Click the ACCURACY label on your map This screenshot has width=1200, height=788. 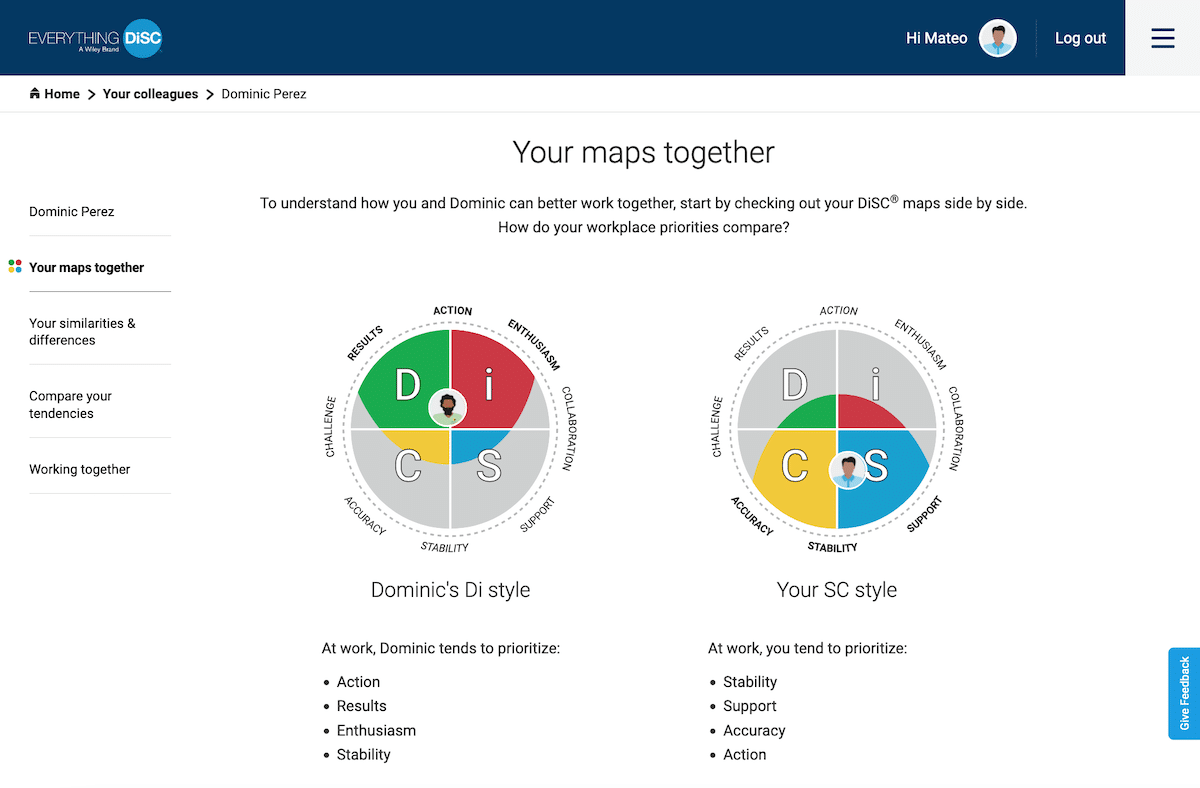tap(752, 515)
